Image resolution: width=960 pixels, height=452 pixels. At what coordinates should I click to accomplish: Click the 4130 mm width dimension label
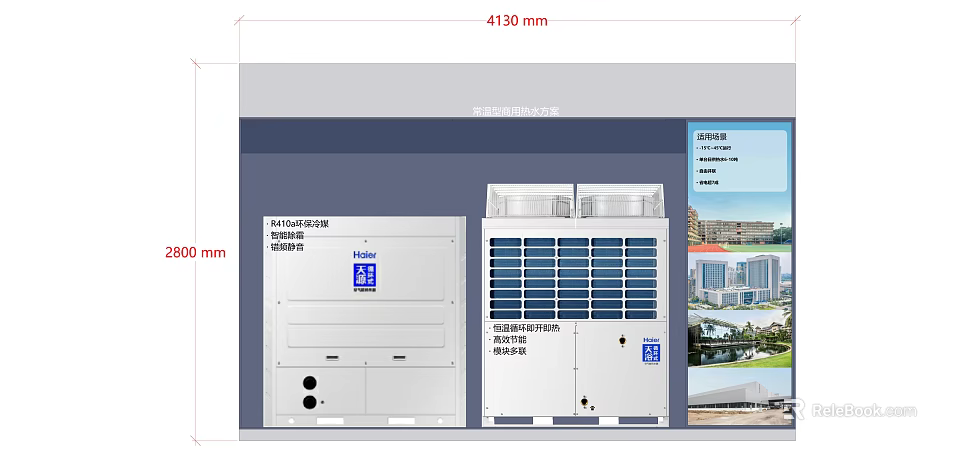pyautogui.click(x=517, y=21)
